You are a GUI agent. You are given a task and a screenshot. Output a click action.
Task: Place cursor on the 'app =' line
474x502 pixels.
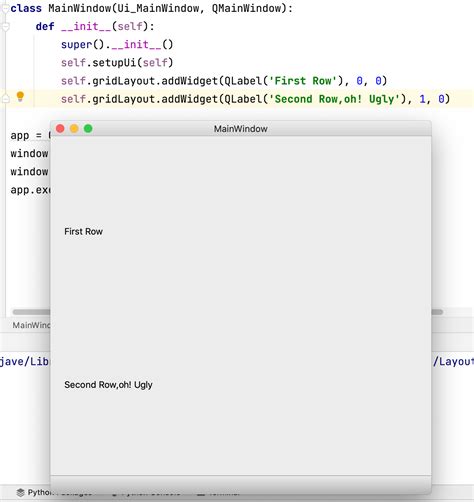click(x=30, y=135)
